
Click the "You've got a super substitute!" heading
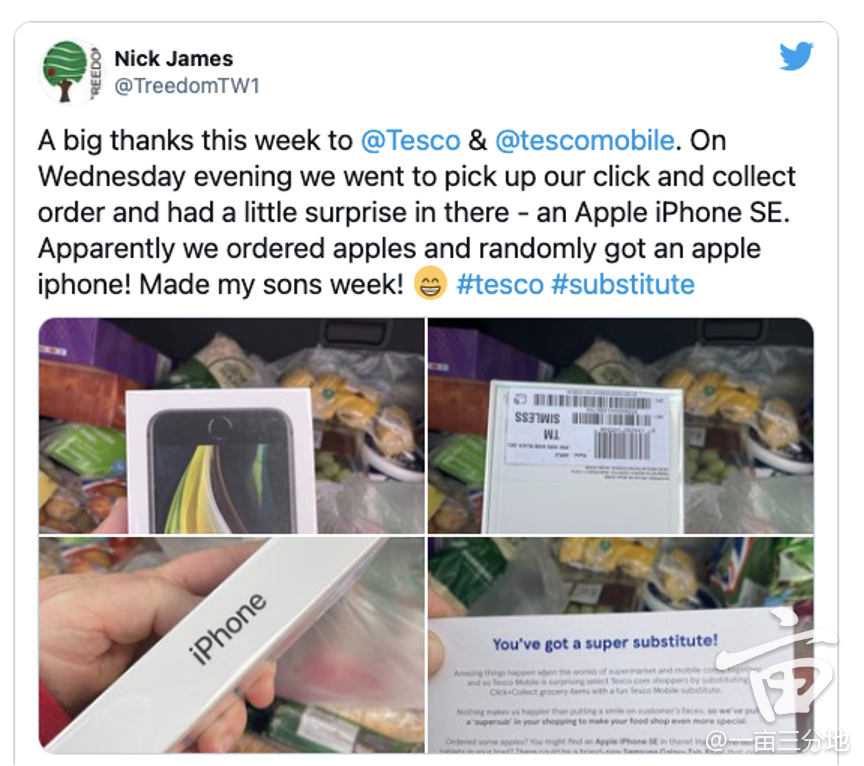pos(605,643)
